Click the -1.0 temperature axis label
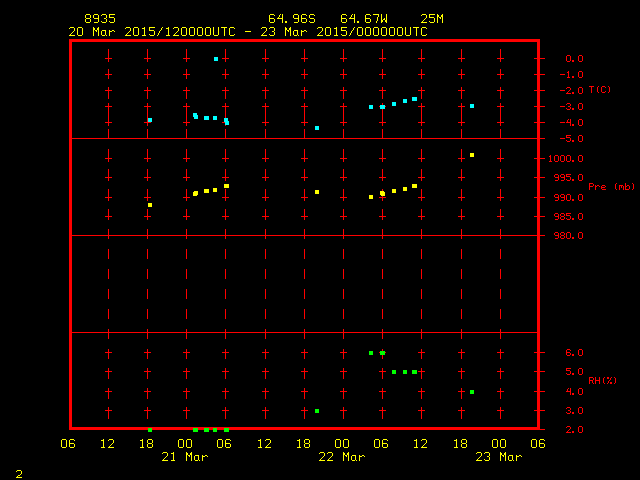Image resolution: width=640 pixels, height=480 pixels. coord(571,75)
